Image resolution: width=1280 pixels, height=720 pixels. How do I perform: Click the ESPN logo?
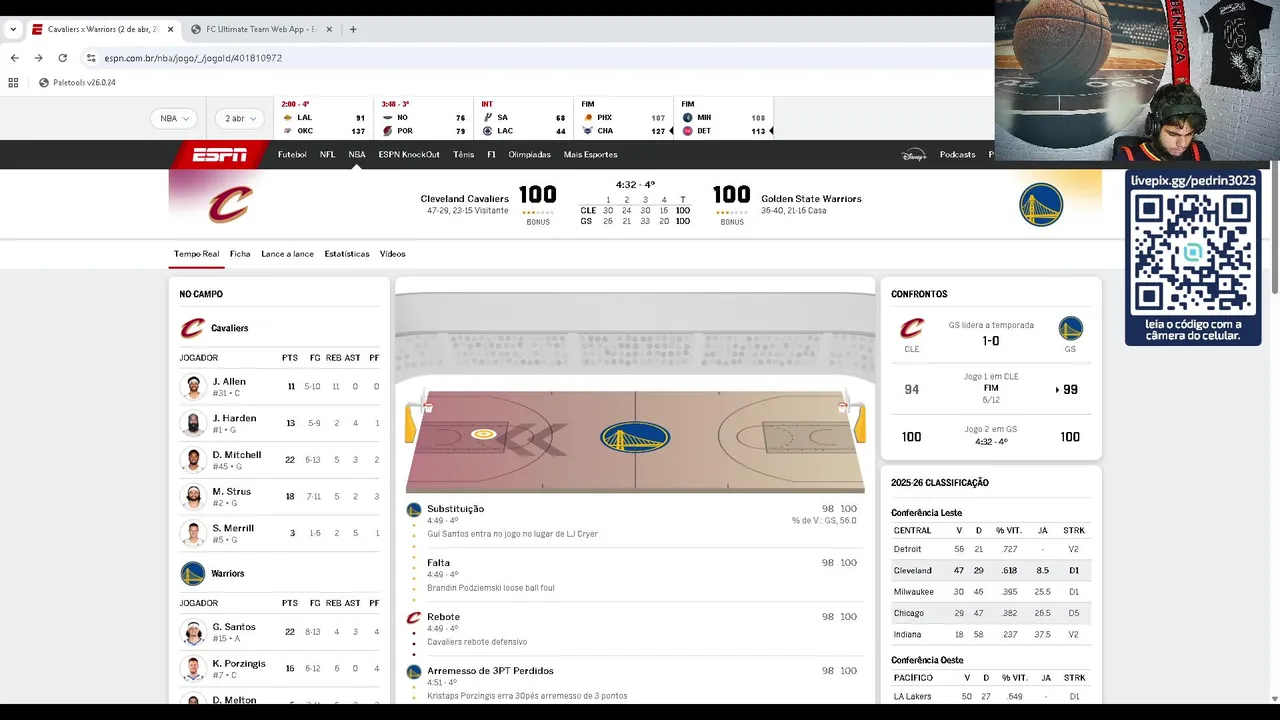pyautogui.click(x=219, y=155)
